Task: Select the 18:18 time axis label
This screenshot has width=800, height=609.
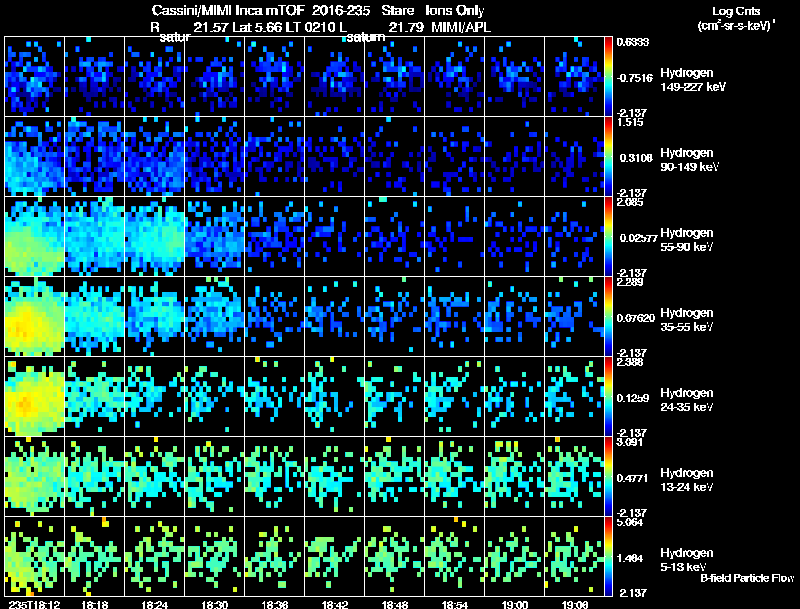Action: point(94,604)
